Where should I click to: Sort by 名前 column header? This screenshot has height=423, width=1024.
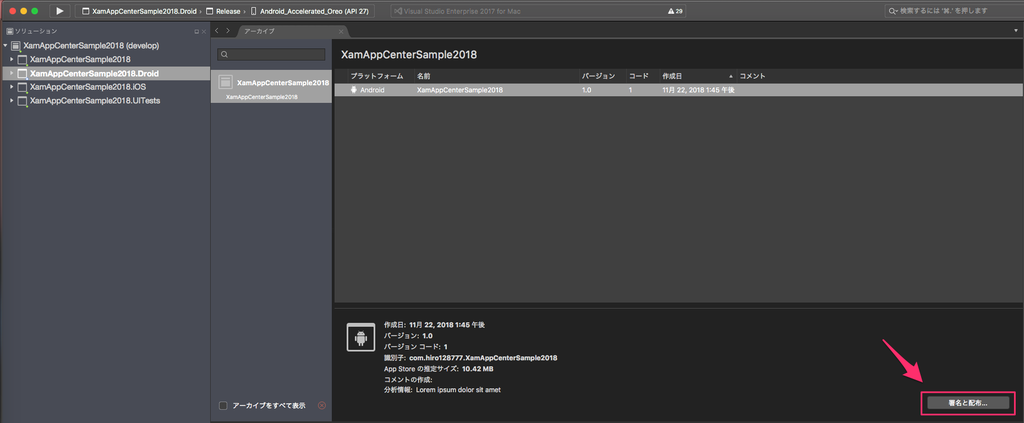[x=424, y=76]
